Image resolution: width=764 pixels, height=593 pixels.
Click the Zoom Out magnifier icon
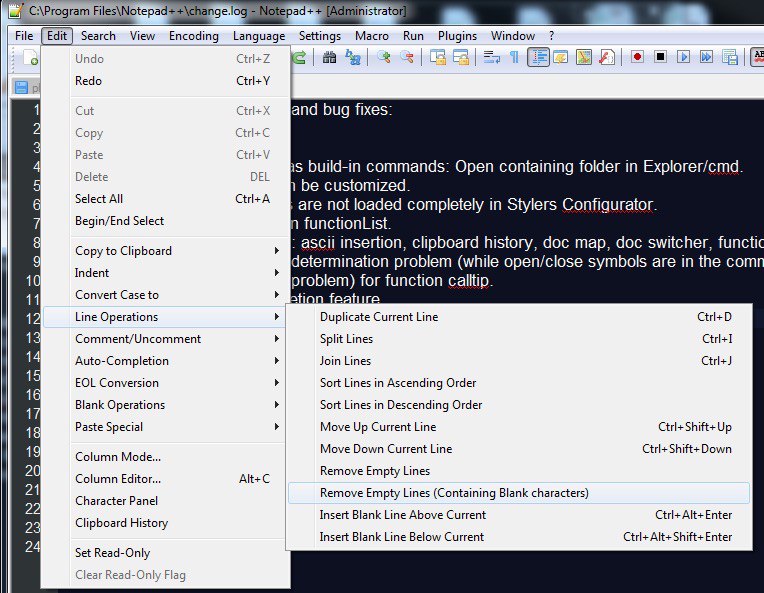tap(407, 57)
